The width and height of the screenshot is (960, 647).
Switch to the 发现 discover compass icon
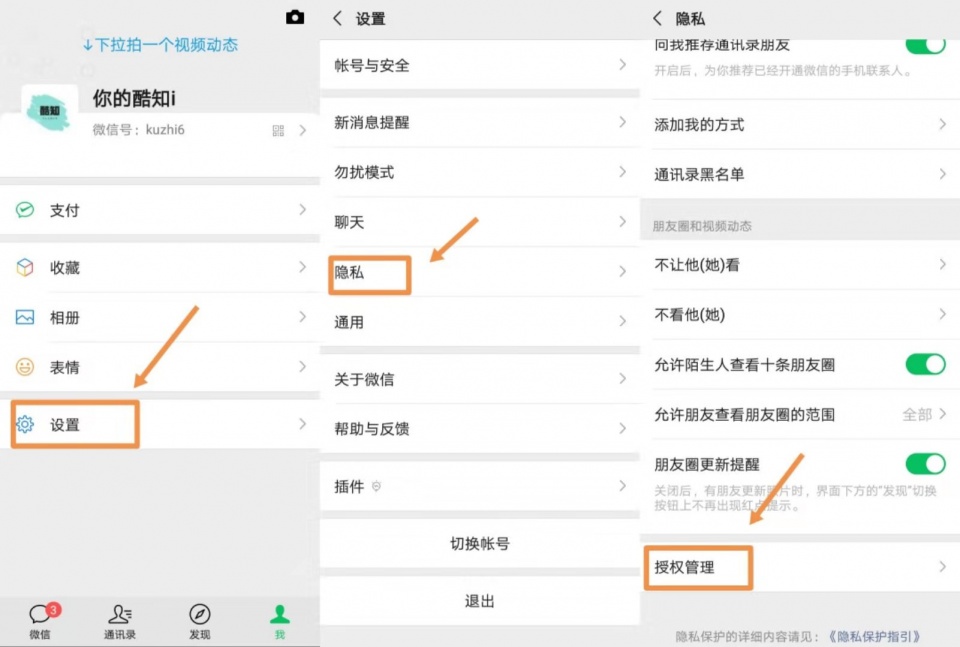pos(200,614)
